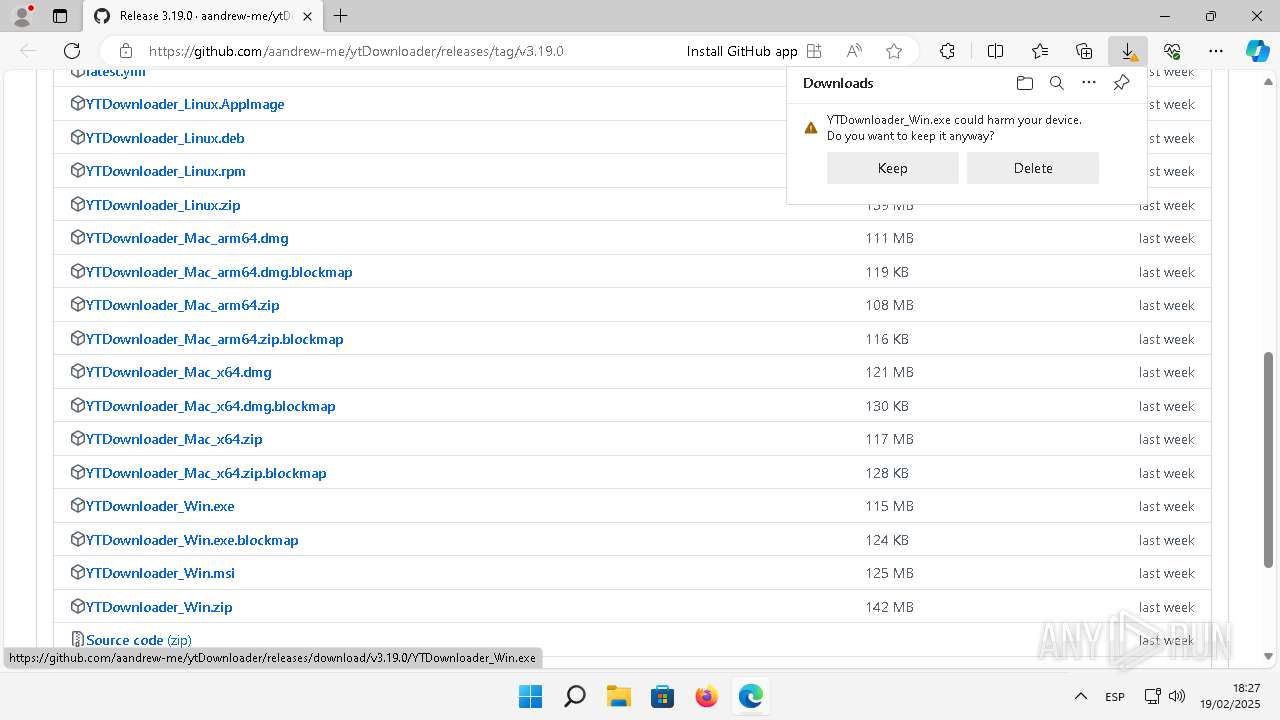Screen dimensions: 1280x720
Task: Keep the YTDownloader_Win.exe download
Action: point(892,168)
